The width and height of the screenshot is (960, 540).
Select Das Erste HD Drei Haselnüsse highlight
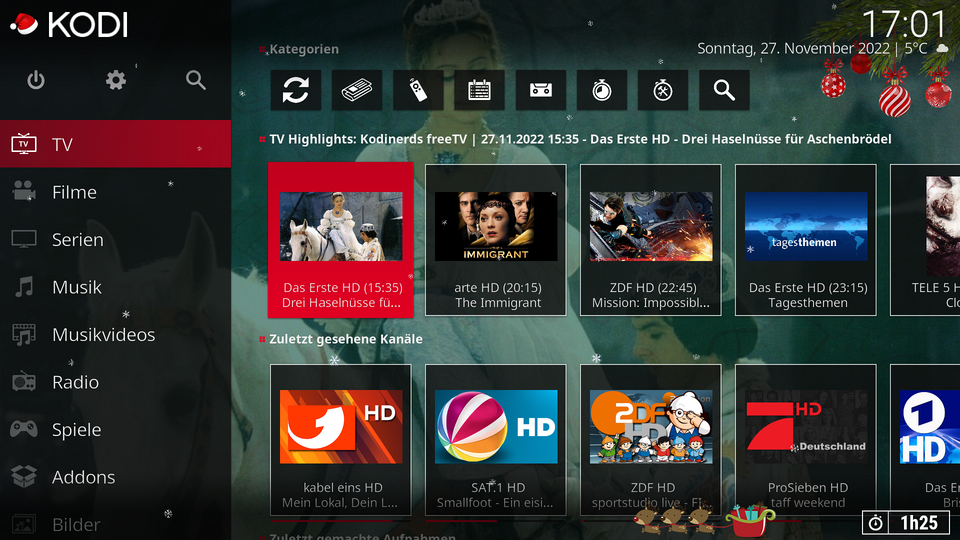341,240
